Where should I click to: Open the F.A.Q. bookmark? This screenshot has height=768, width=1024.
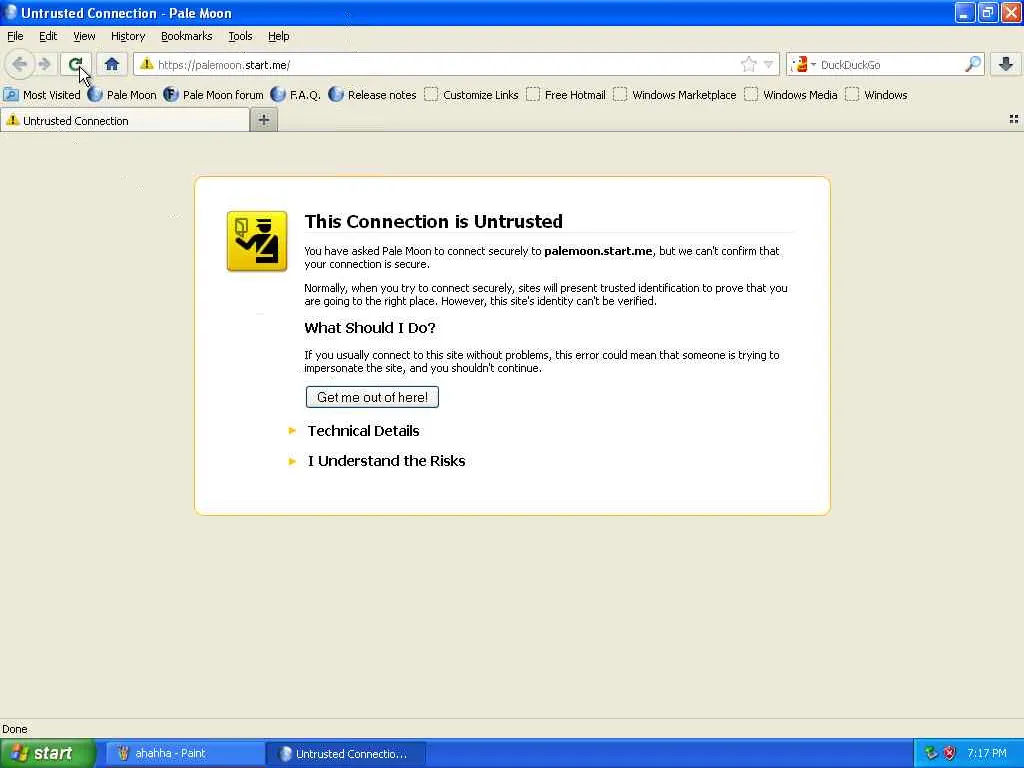[295, 95]
